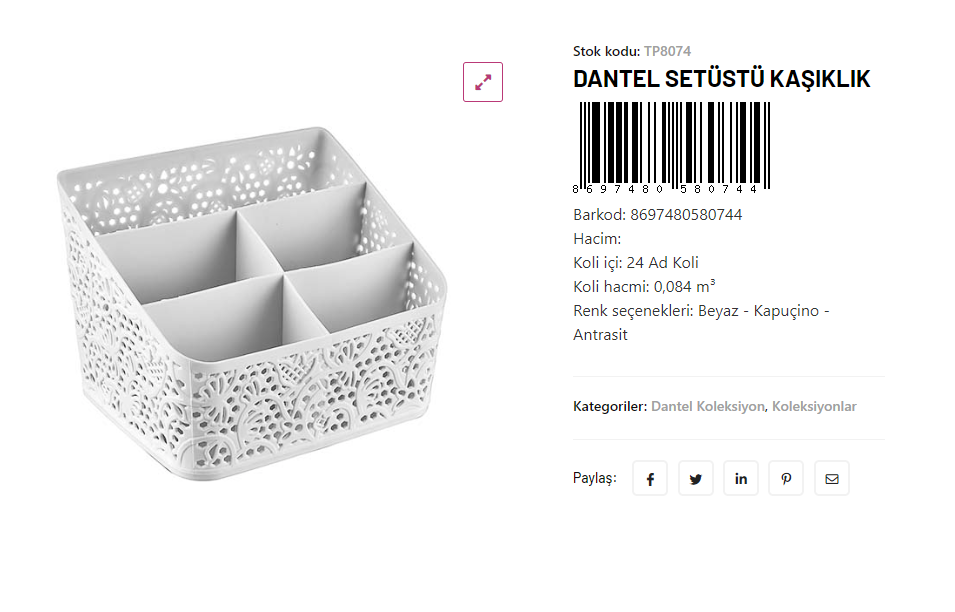
Task: Open the Koleksiyonlar category link
Action: point(814,407)
